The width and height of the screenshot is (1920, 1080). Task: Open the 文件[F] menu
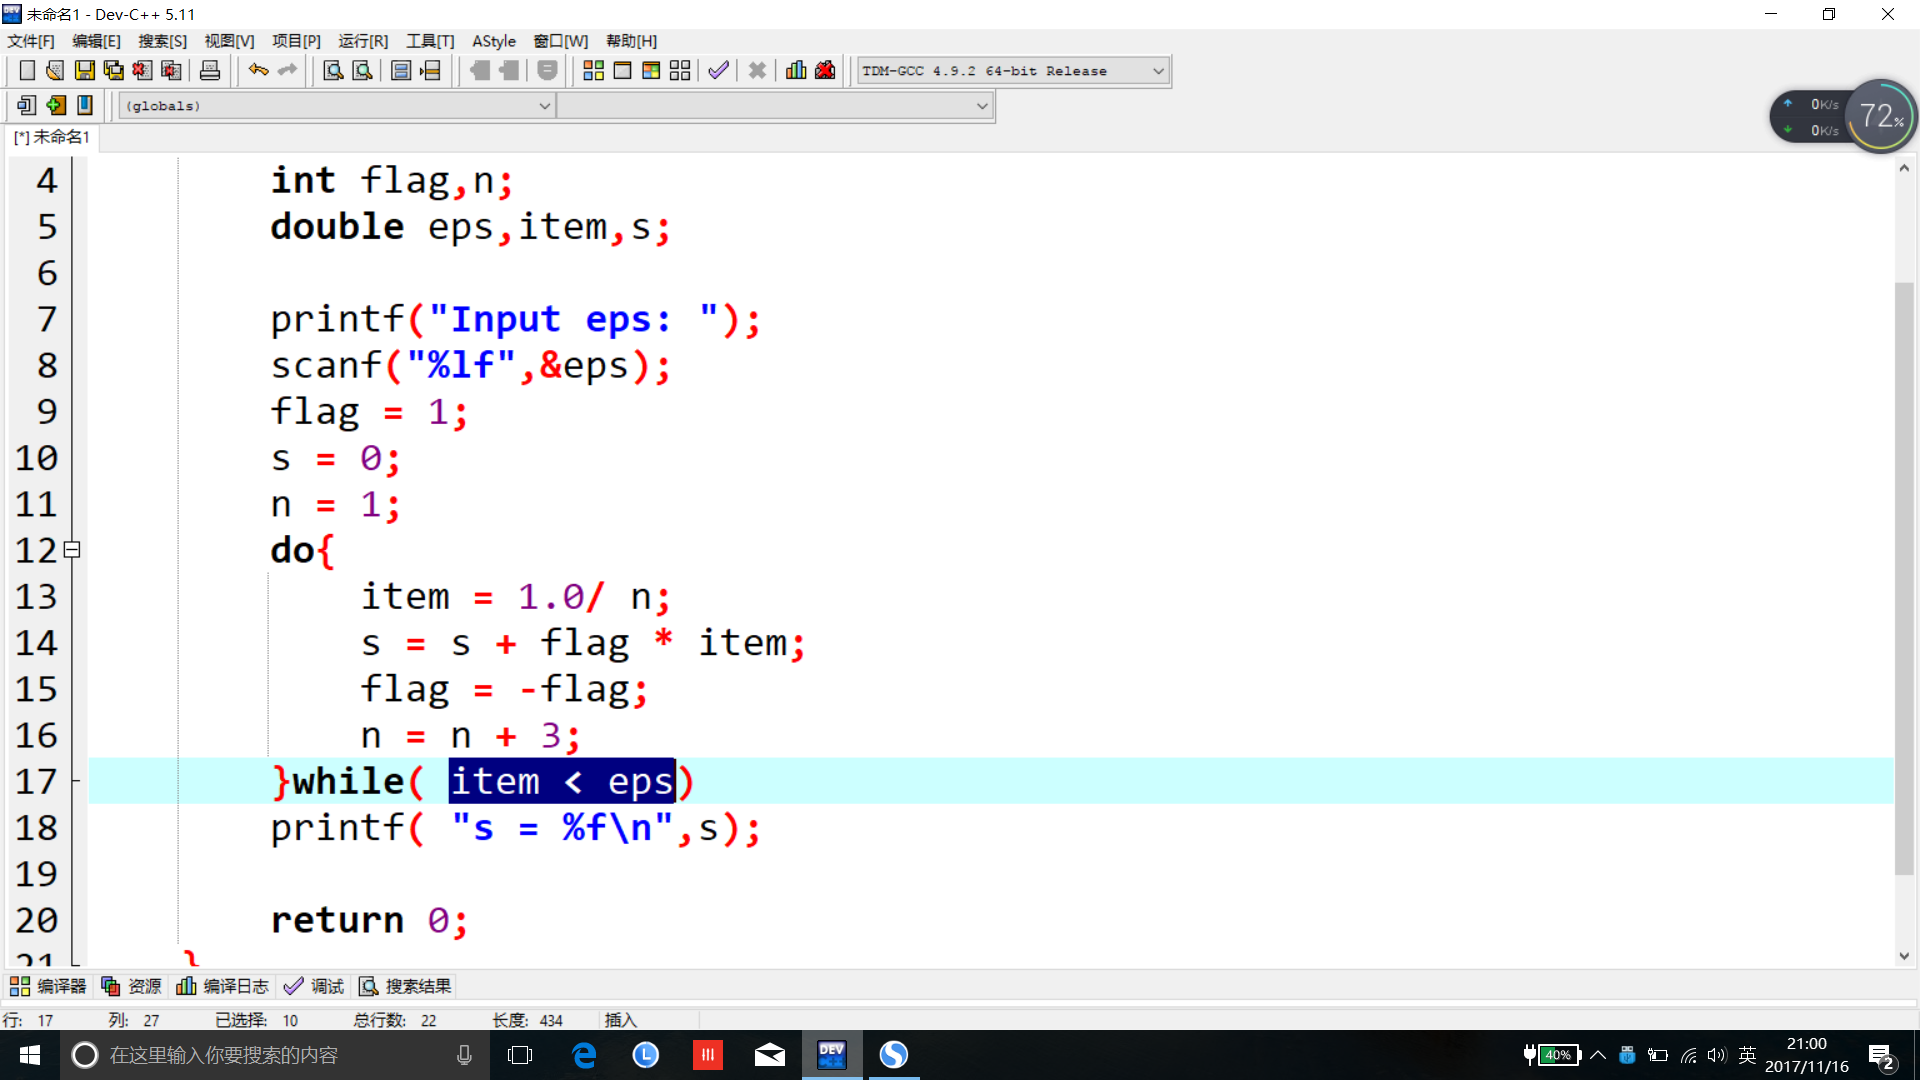(x=31, y=41)
